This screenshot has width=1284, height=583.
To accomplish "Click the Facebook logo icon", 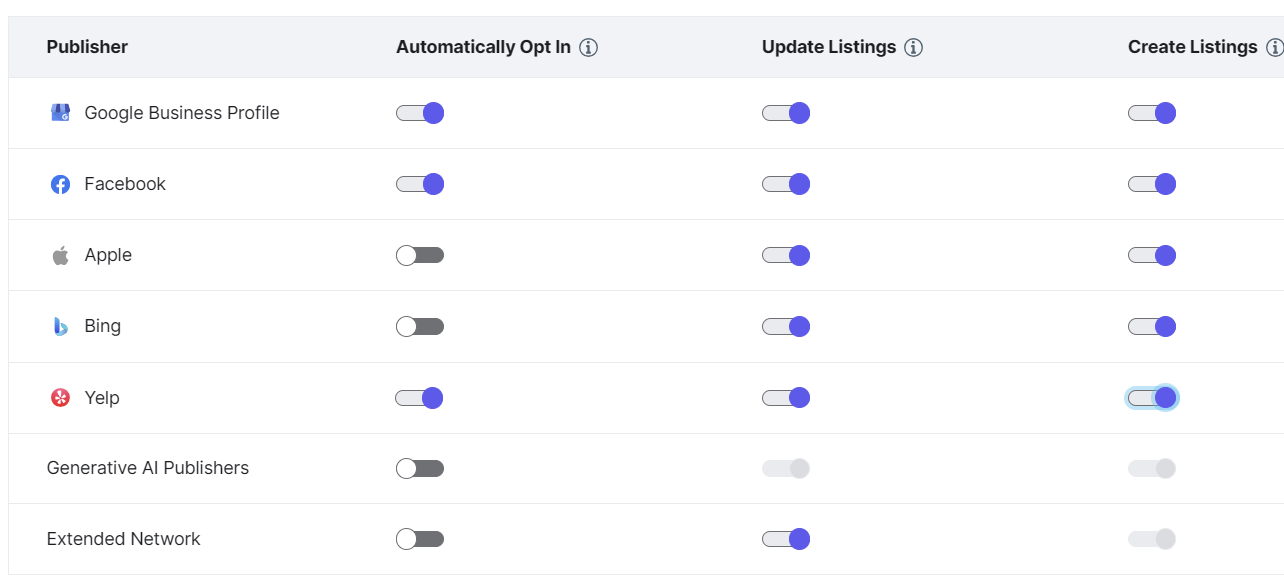I will (x=59, y=184).
